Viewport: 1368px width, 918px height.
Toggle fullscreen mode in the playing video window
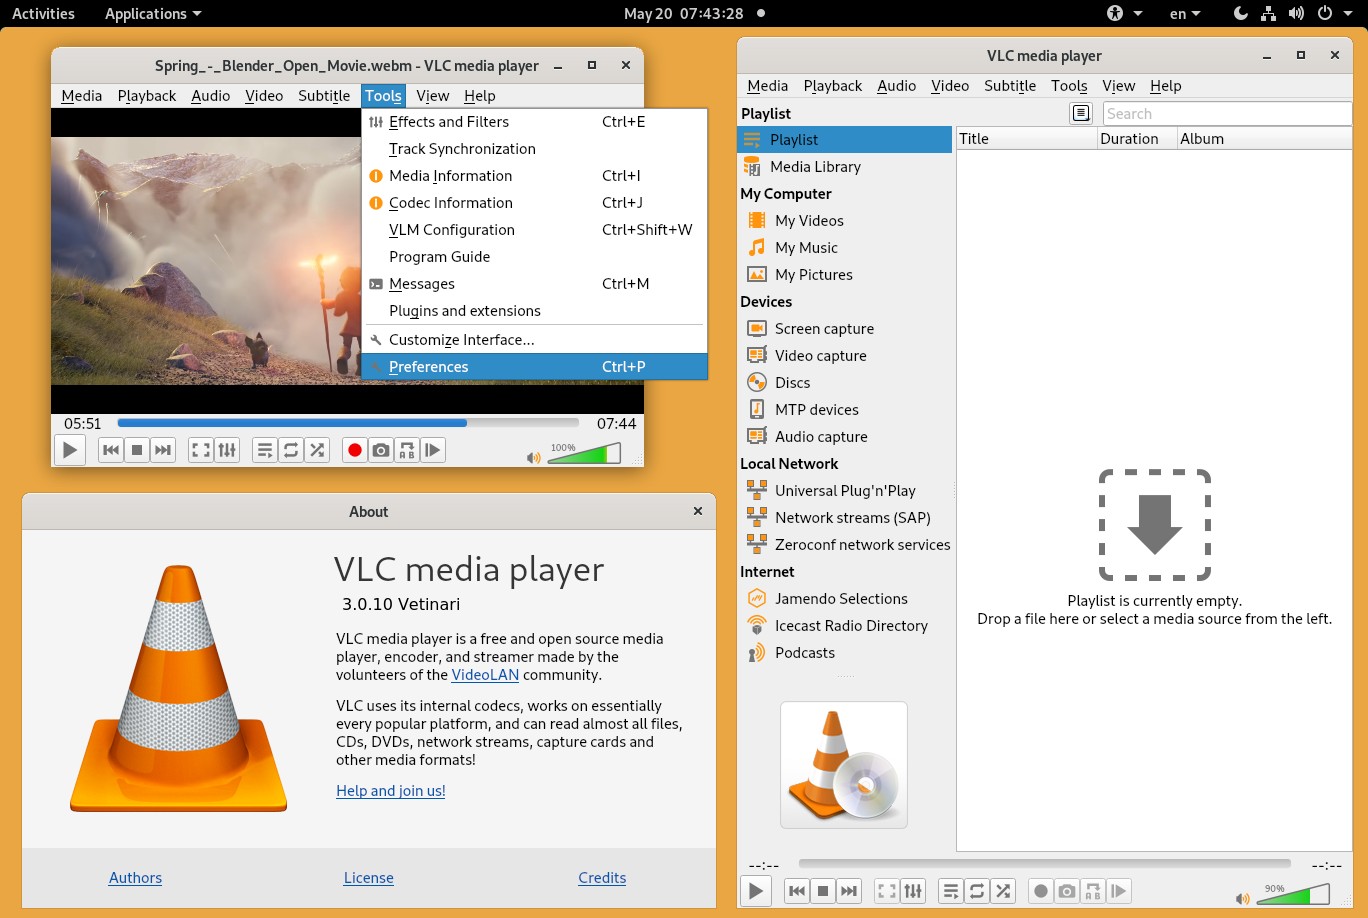point(199,449)
